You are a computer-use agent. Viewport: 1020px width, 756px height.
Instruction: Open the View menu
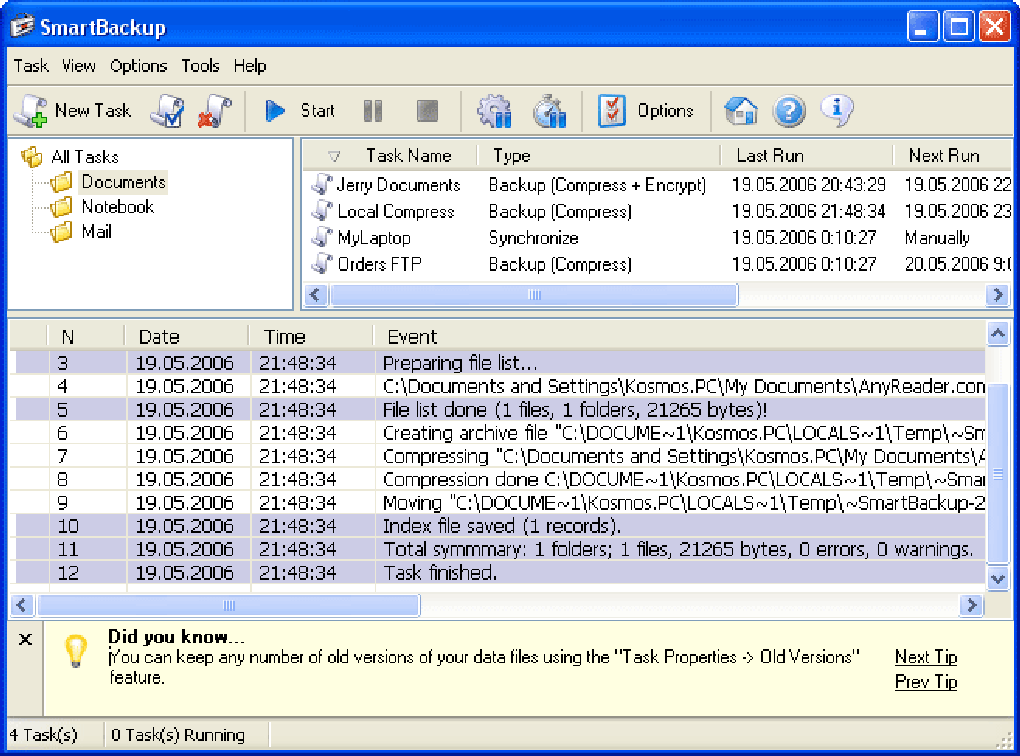tap(79, 66)
